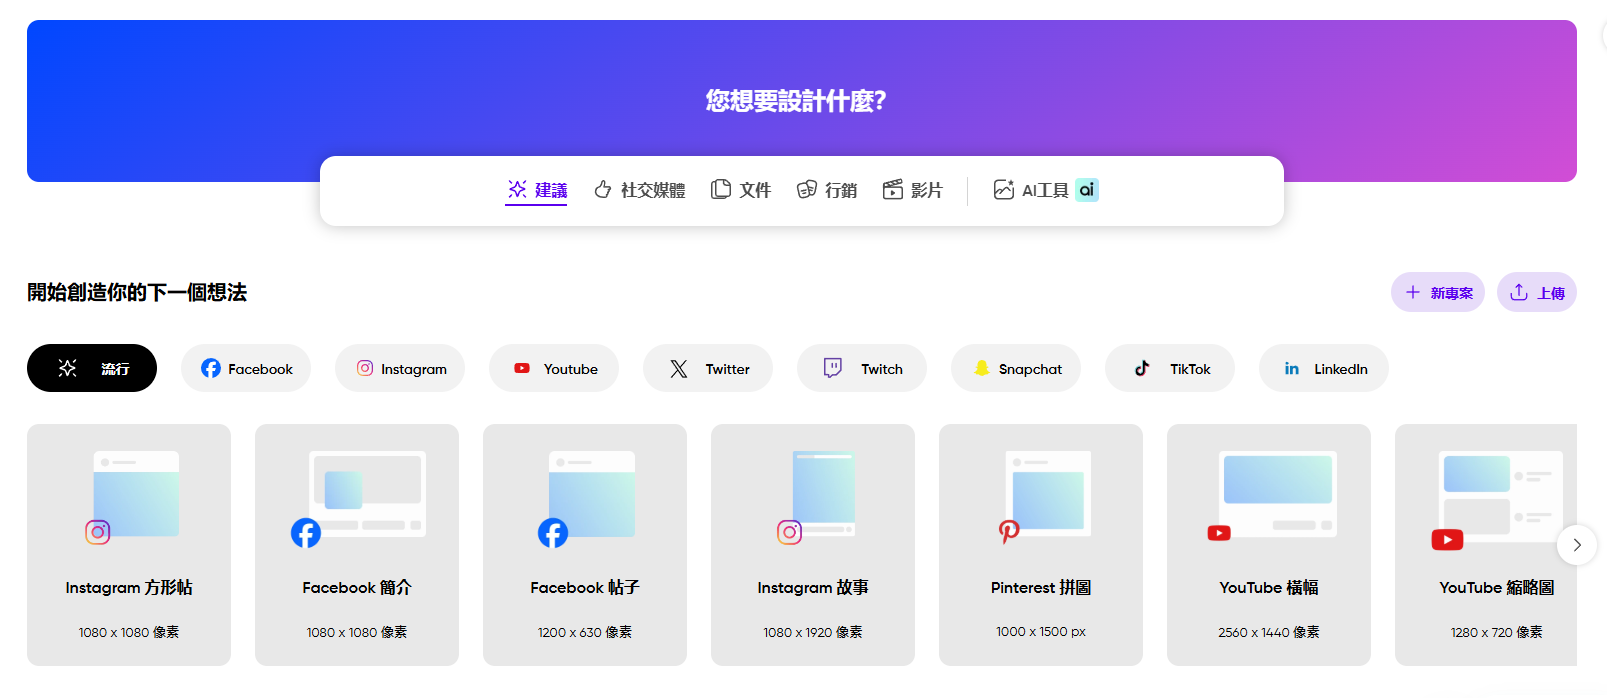The width and height of the screenshot is (1607, 698).
Task: Select the 流行 filter chip
Action: point(92,368)
